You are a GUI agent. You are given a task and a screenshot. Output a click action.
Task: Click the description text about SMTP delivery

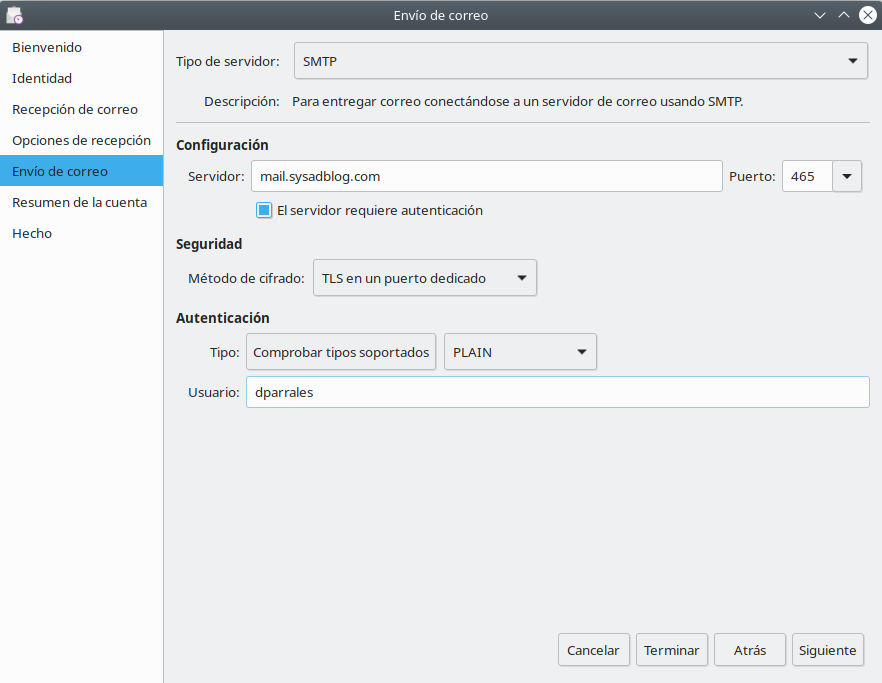pos(518,102)
